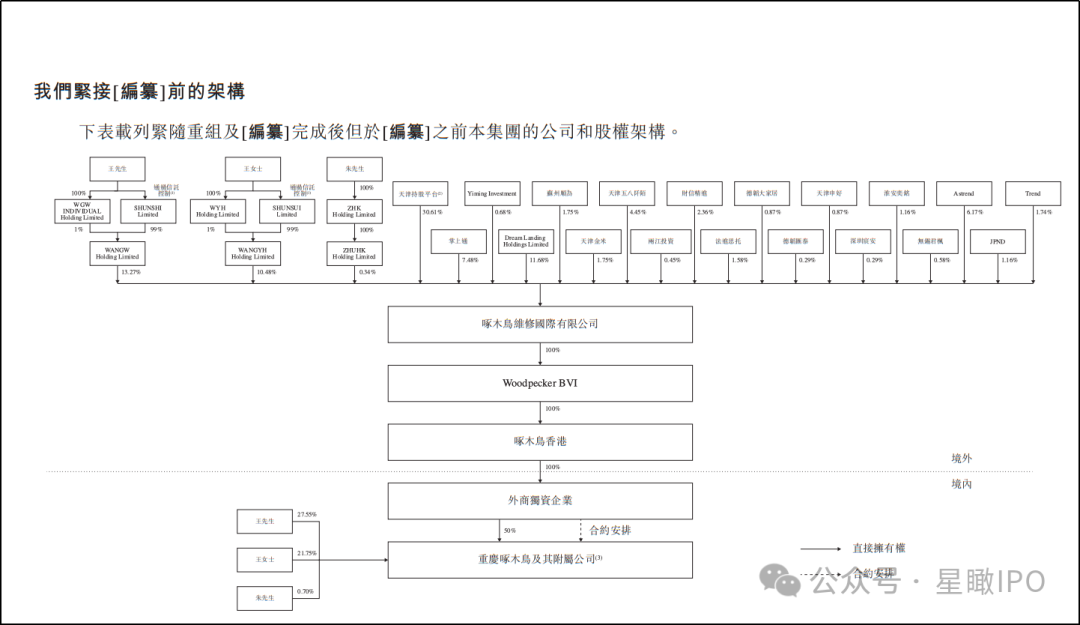Click the Trend shareholder box
1080x625 pixels.
[x=1032, y=194]
